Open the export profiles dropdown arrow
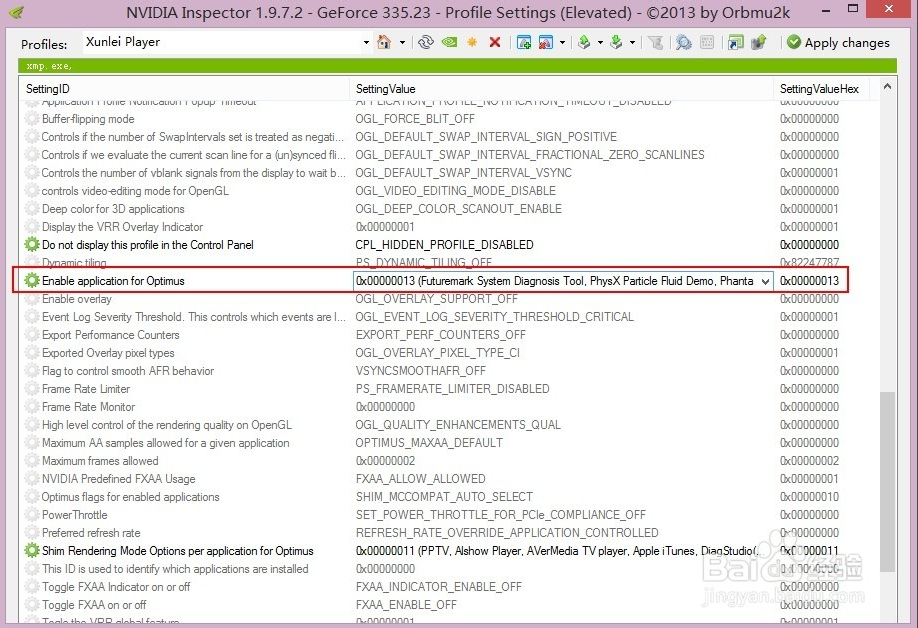Image resolution: width=918 pixels, height=628 pixels. click(600, 43)
